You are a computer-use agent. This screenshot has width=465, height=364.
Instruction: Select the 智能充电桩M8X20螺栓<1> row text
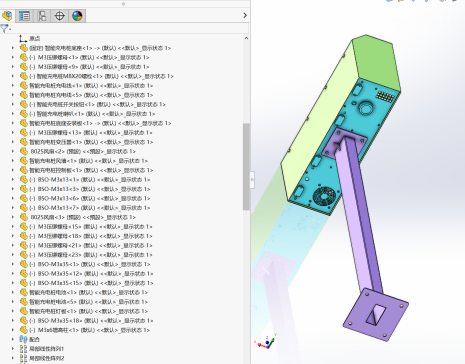coord(101,76)
